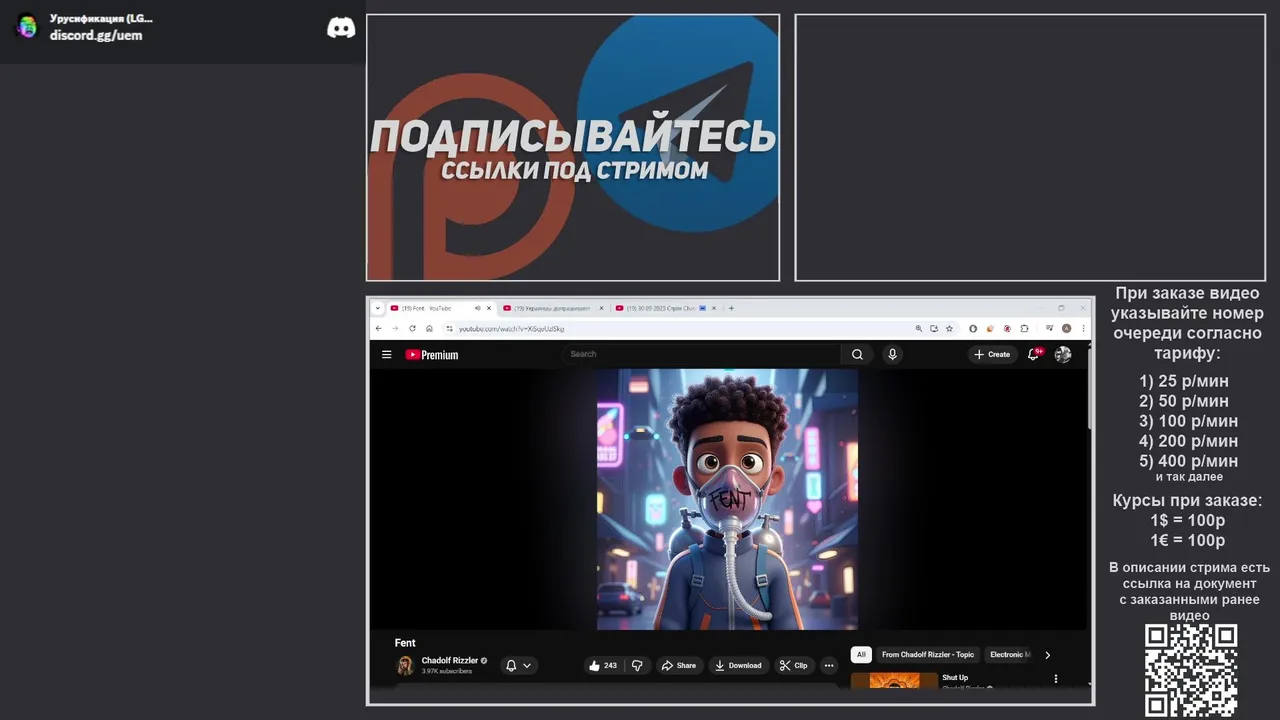The height and width of the screenshot is (720, 1280).
Task: Click the 1$ = 100р rate text
Action: point(1187,520)
